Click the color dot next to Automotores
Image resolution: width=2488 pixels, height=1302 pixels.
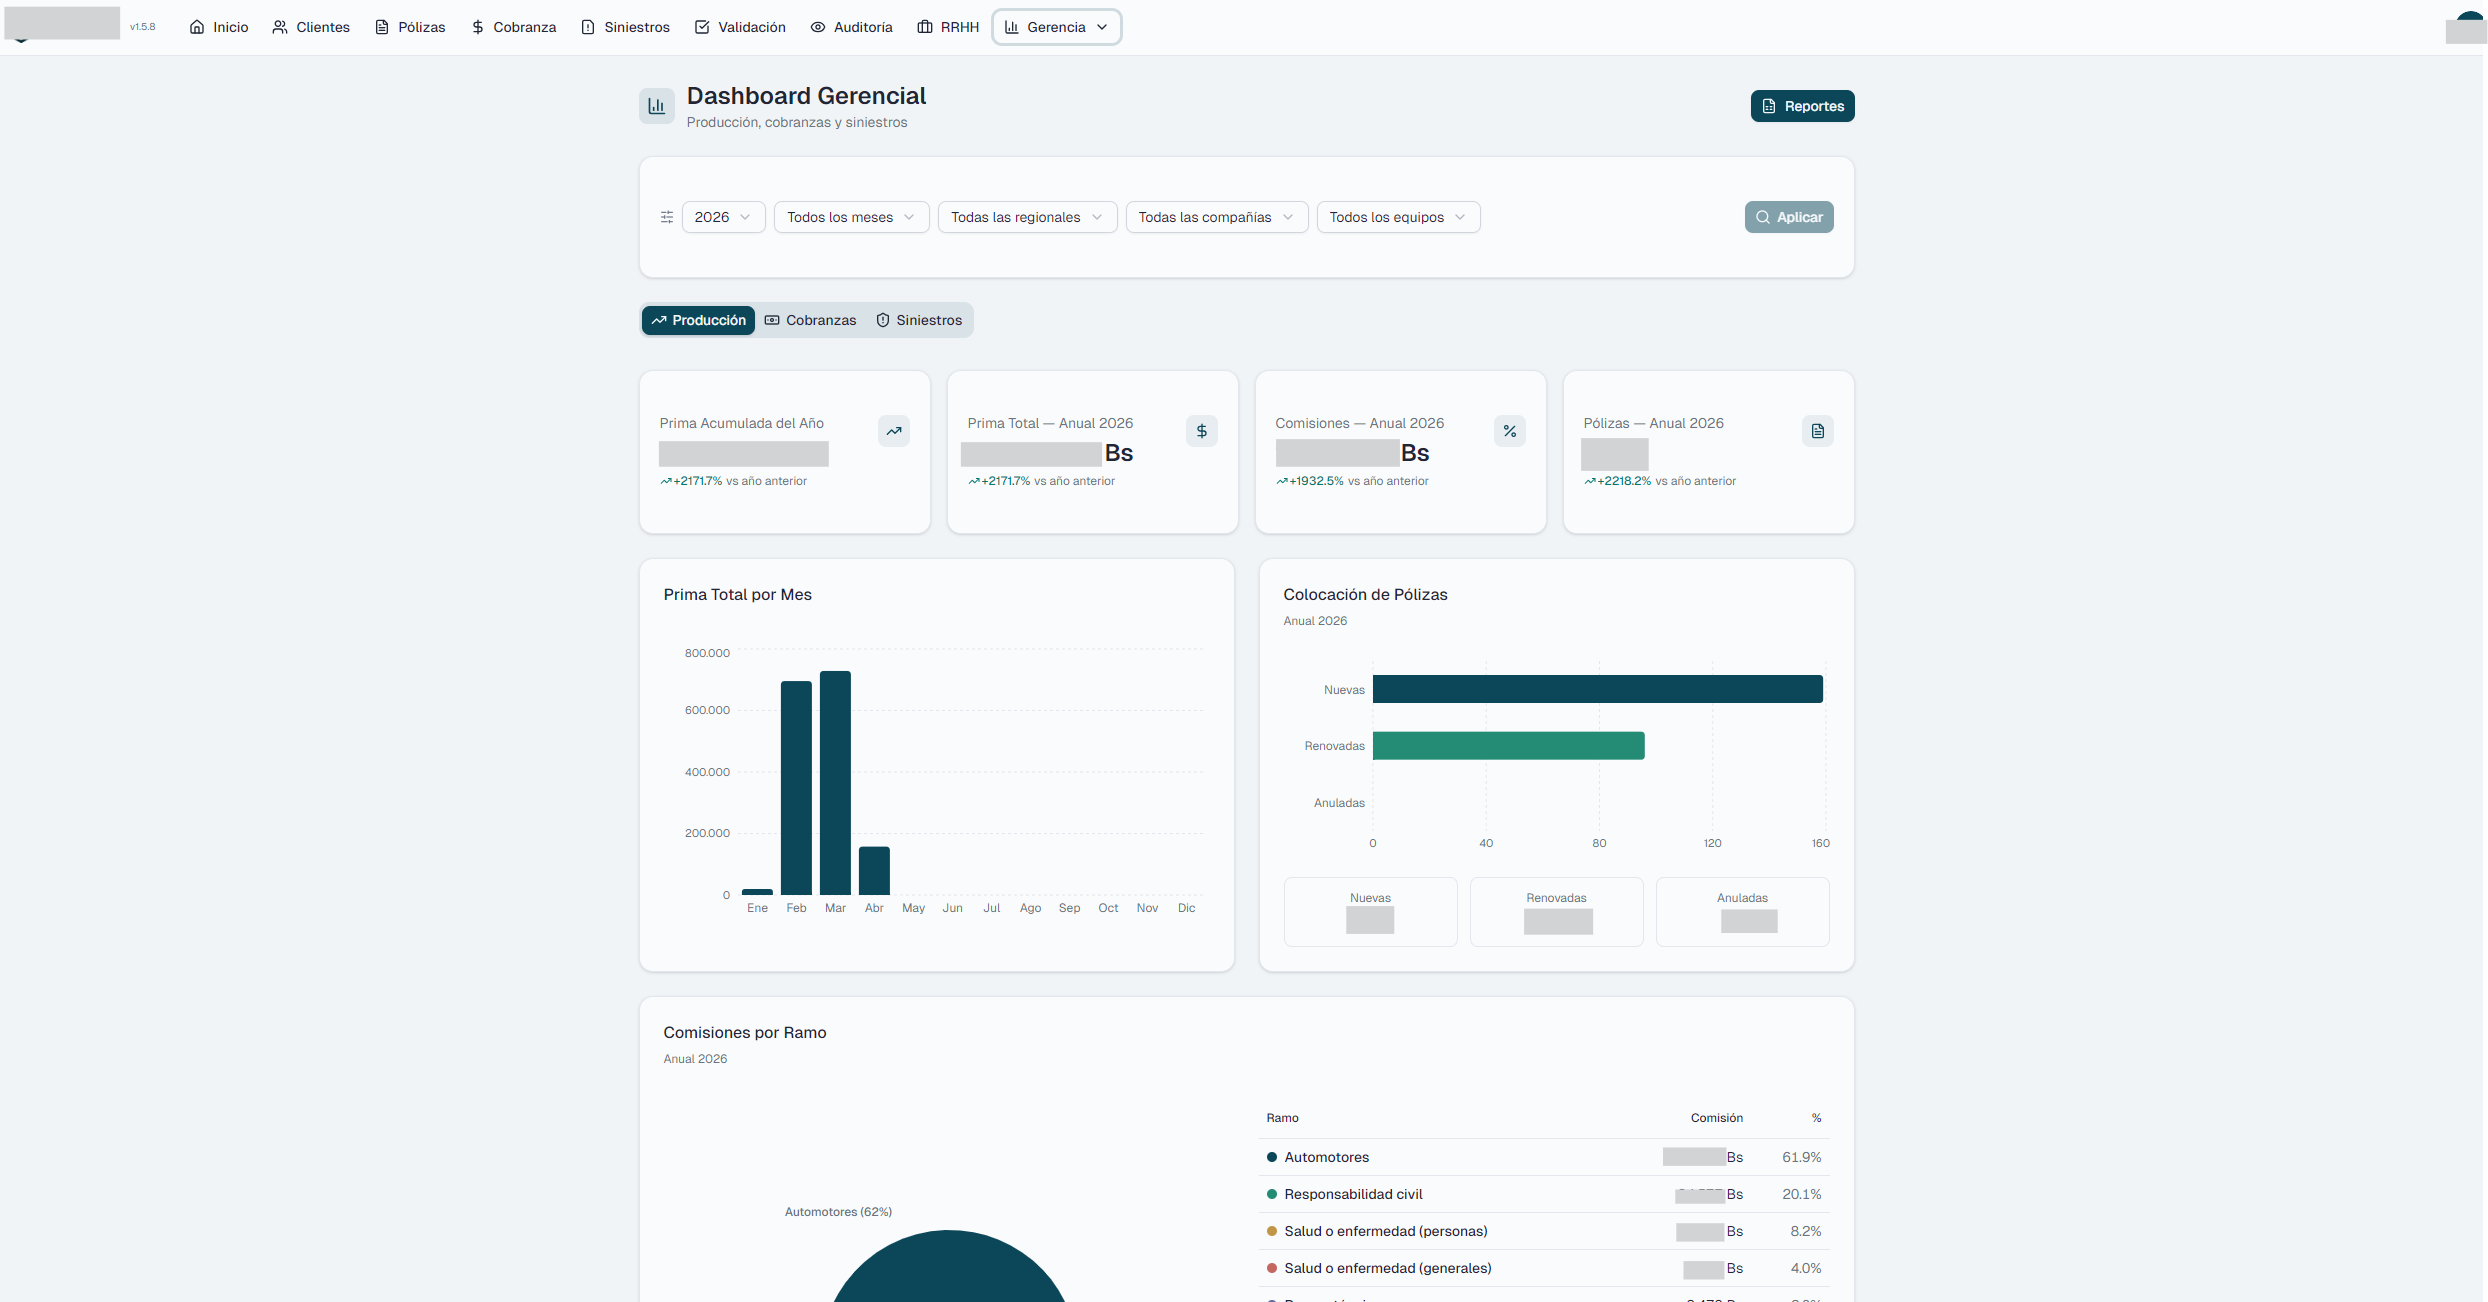coord(1270,1157)
